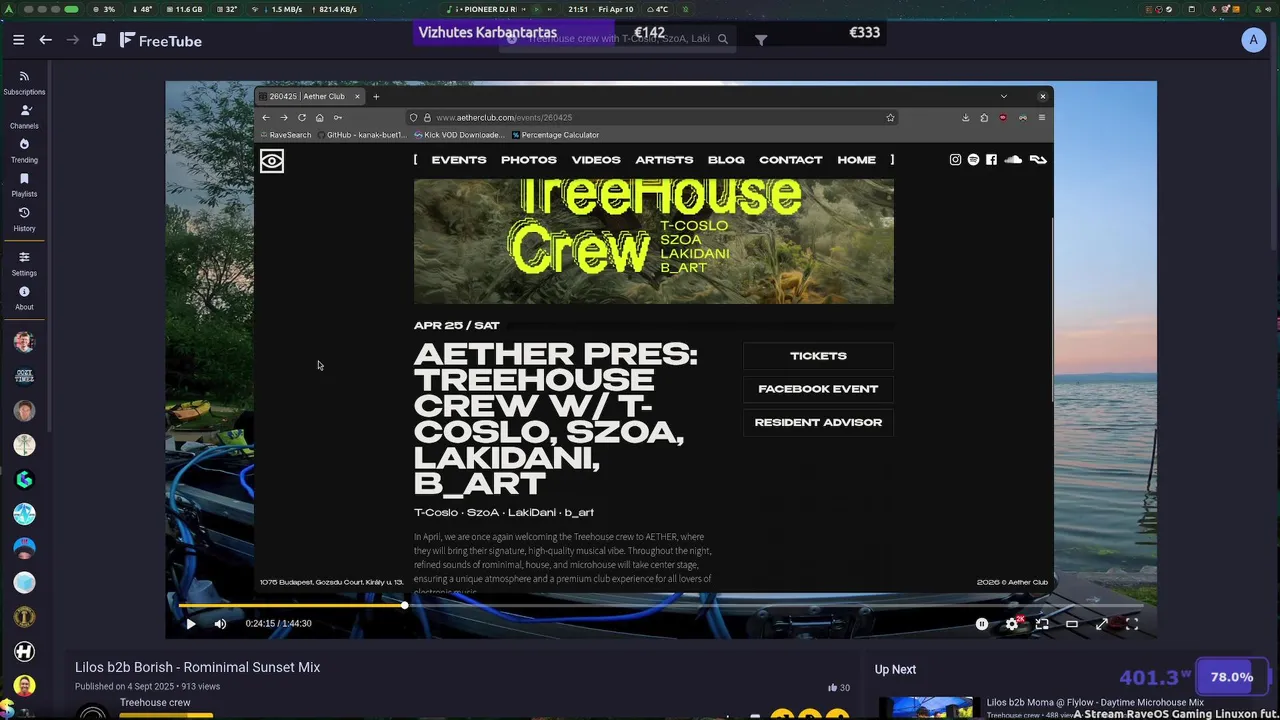Screen dimensions: 1280x720
Task: Click the '11.6 GB' memory indicator in top bar
Action: (x=184, y=9)
